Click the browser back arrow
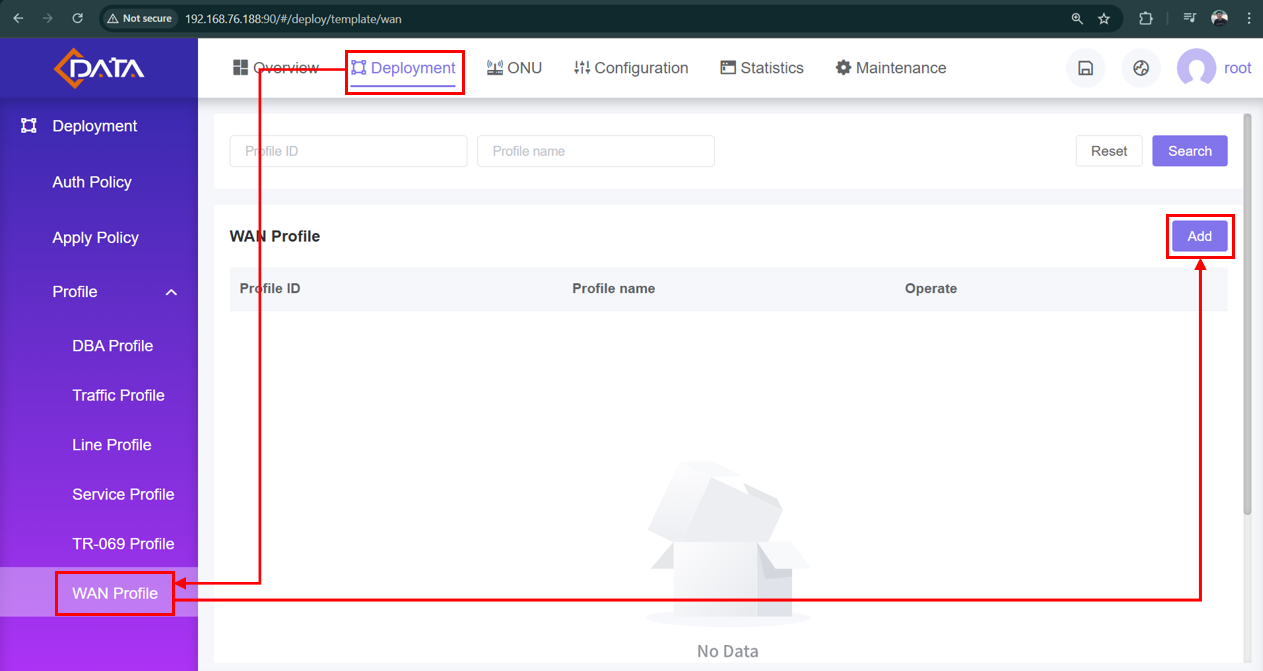This screenshot has width=1263, height=671. click(x=18, y=18)
